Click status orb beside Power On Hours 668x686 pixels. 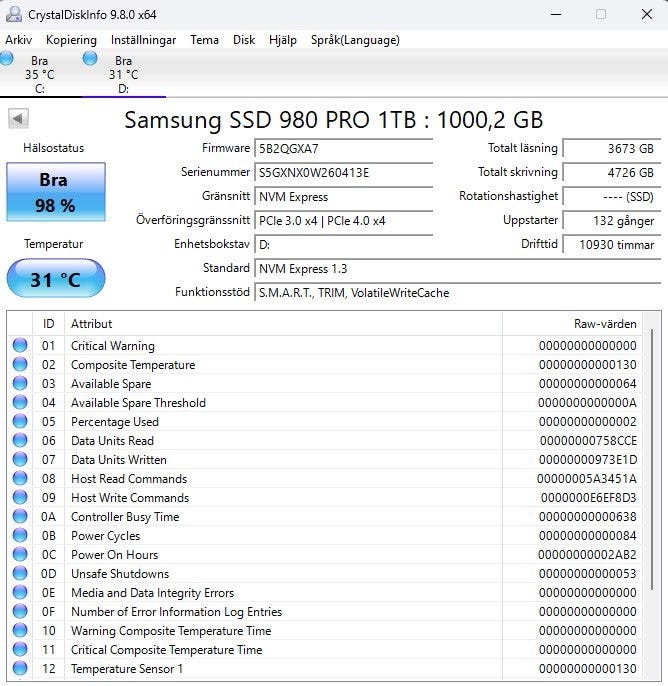point(20,555)
